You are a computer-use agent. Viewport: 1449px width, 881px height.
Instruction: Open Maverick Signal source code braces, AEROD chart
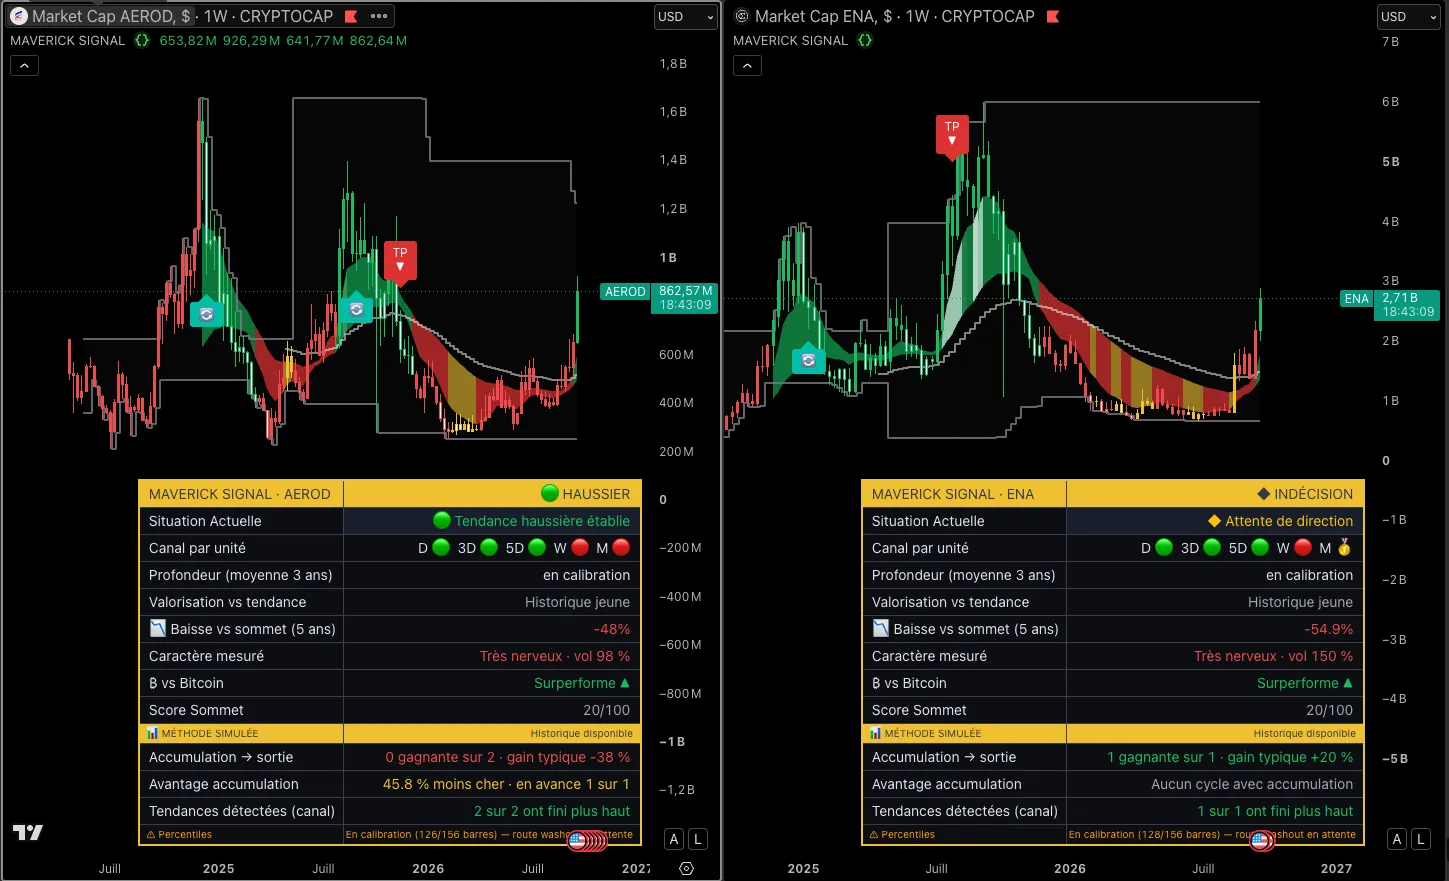(142, 41)
